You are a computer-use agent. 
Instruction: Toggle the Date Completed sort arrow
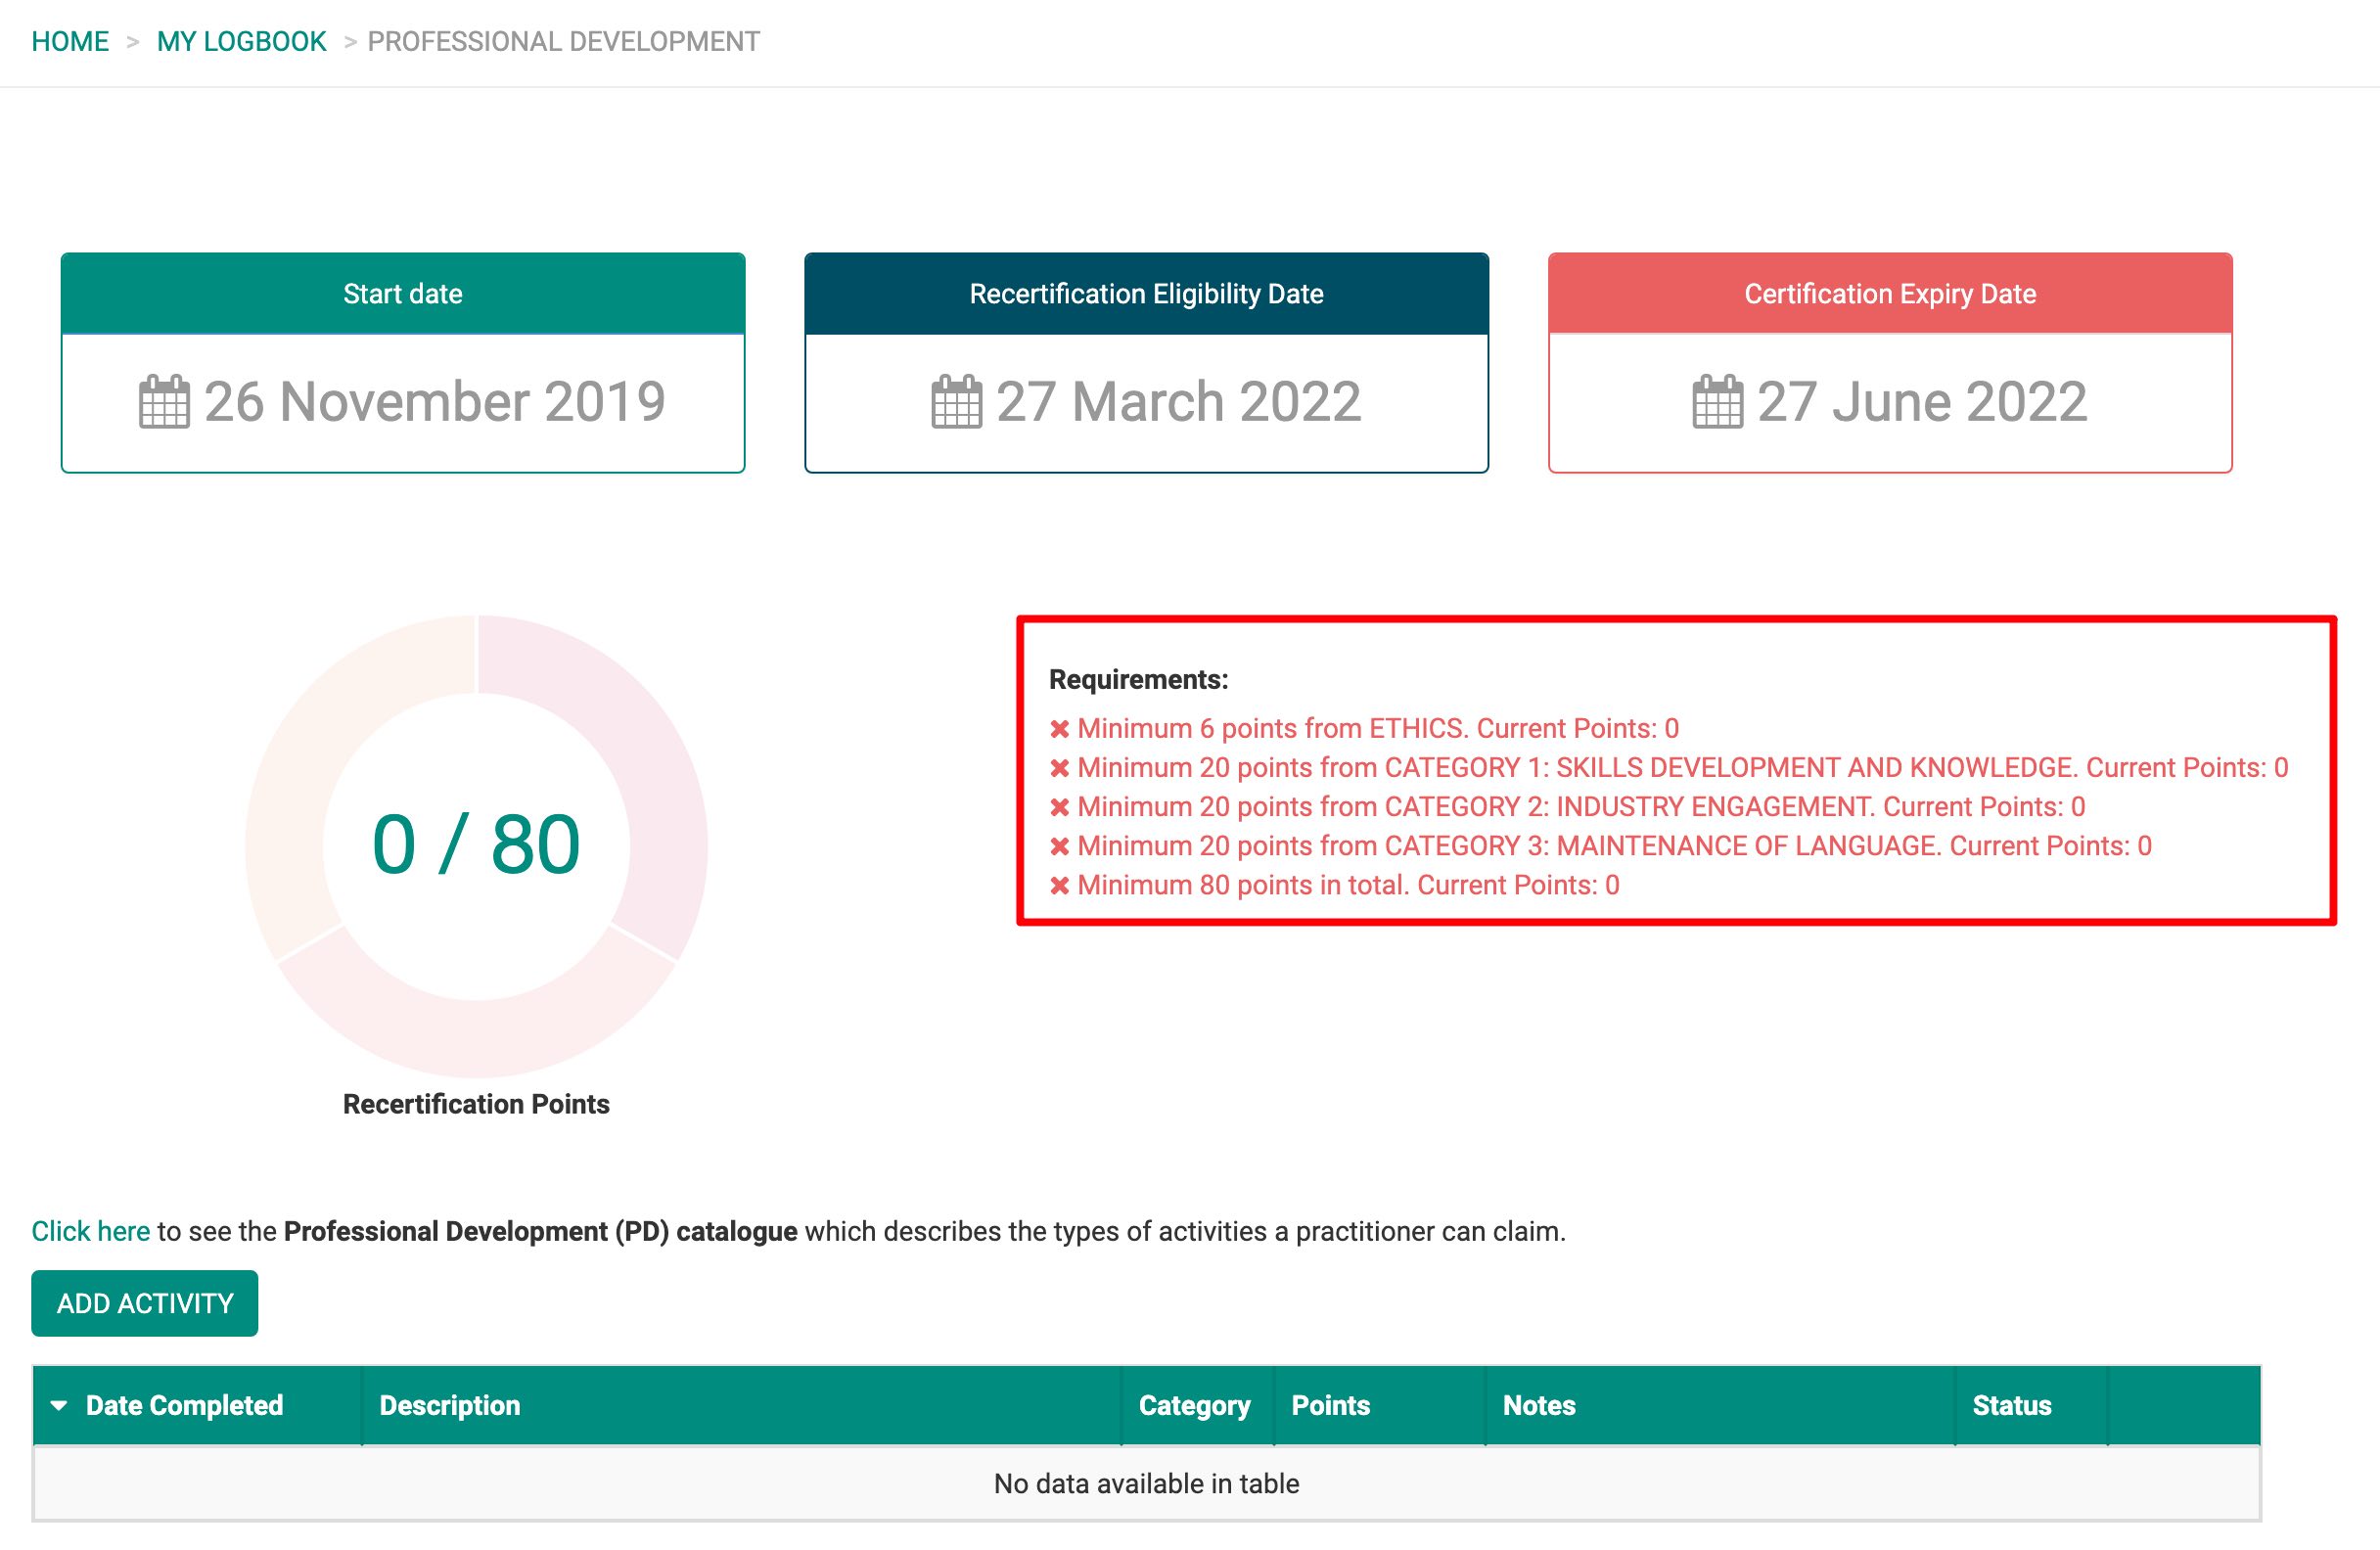pos(59,1405)
